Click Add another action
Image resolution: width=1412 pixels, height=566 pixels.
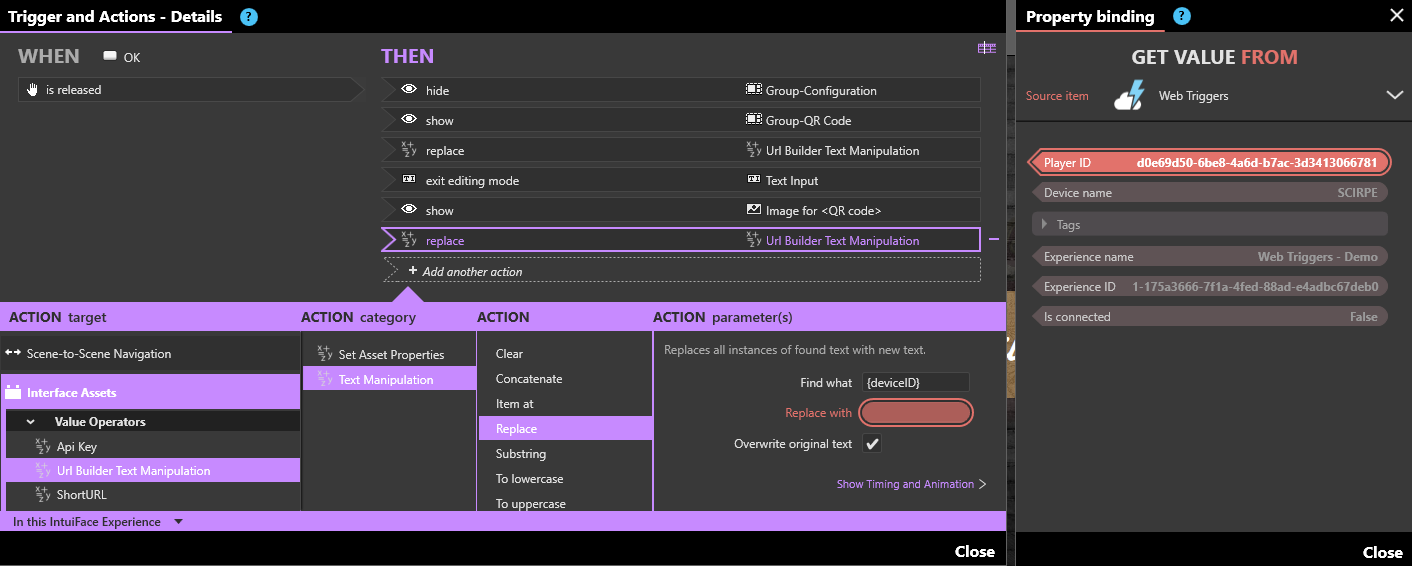(x=471, y=271)
